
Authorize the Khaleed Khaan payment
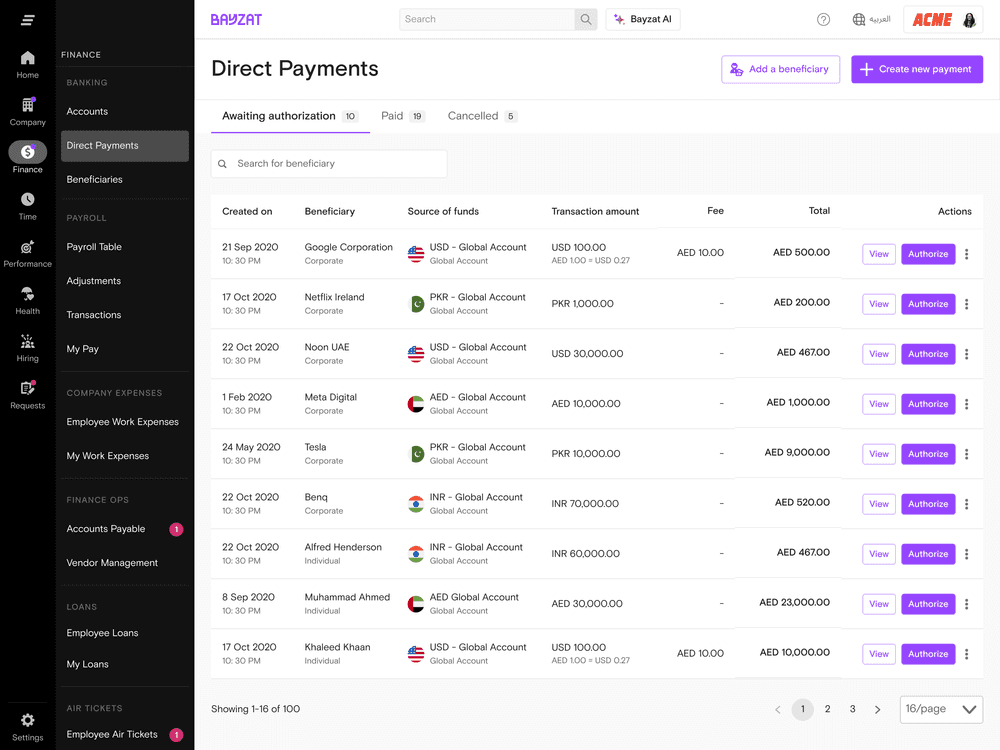(928, 654)
